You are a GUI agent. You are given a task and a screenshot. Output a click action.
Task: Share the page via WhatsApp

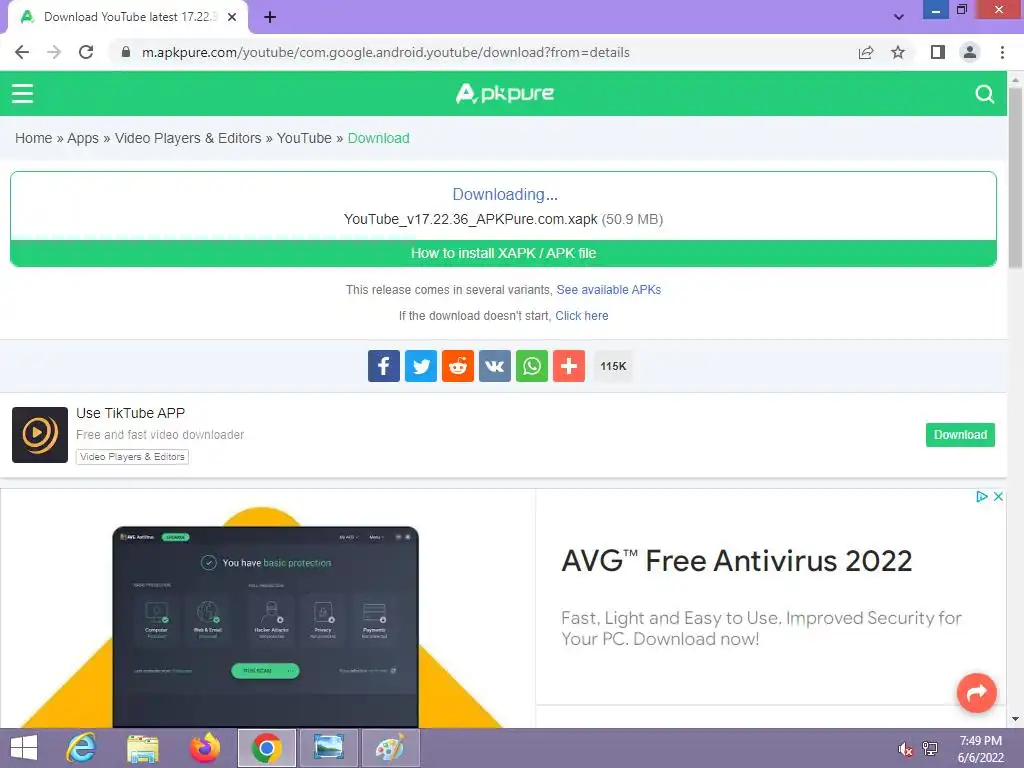(532, 366)
